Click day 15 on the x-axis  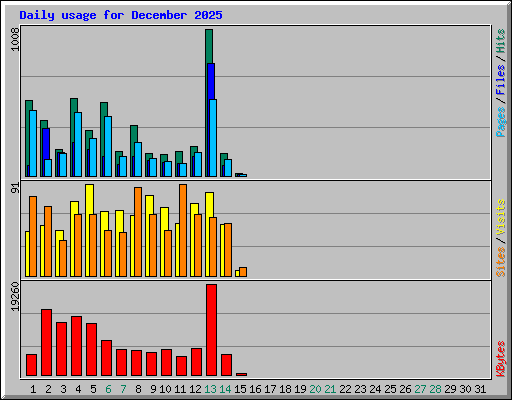click(x=240, y=389)
